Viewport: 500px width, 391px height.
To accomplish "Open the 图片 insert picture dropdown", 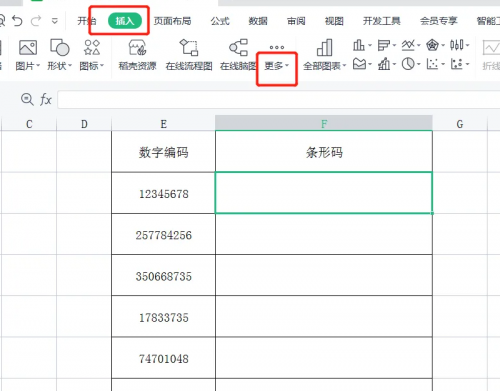I will pos(28,55).
